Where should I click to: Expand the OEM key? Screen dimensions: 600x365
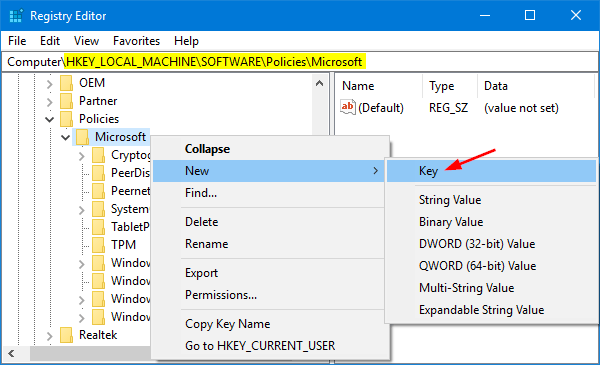[49, 84]
